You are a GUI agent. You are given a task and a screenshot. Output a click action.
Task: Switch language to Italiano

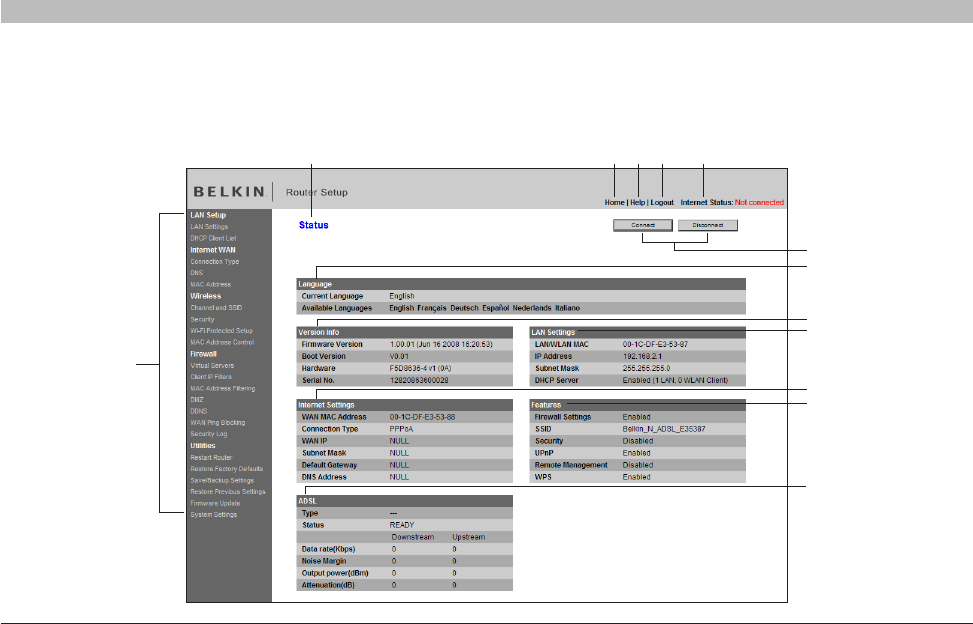coord(567,308)
